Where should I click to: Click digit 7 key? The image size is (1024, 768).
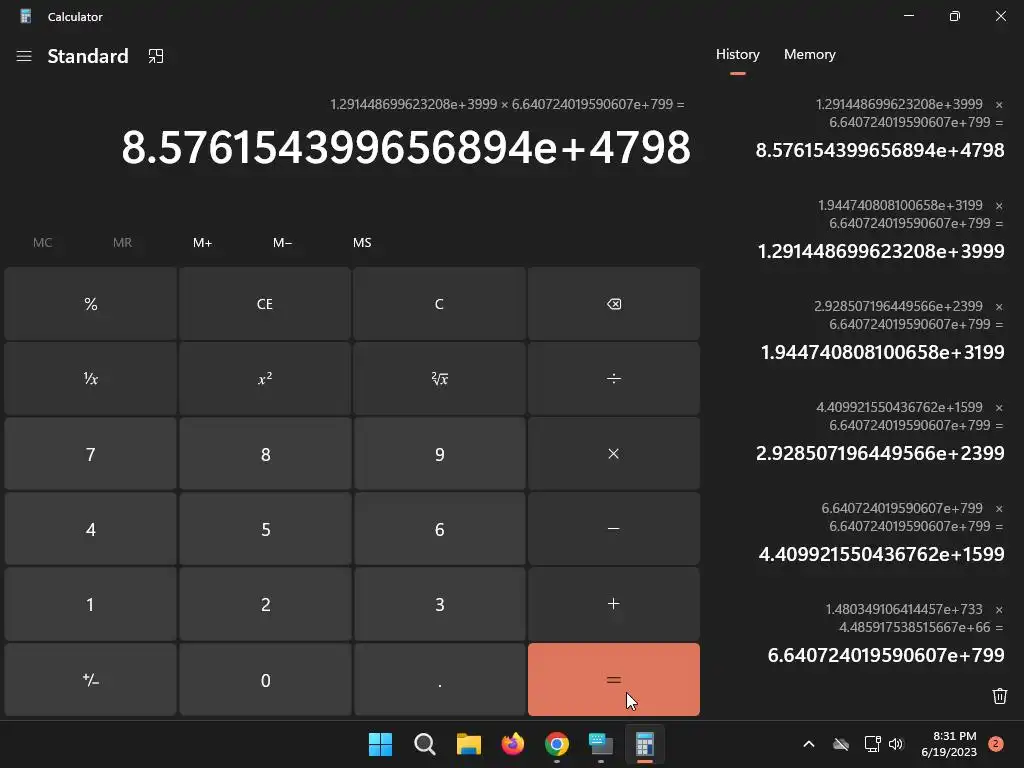point(91,454)
